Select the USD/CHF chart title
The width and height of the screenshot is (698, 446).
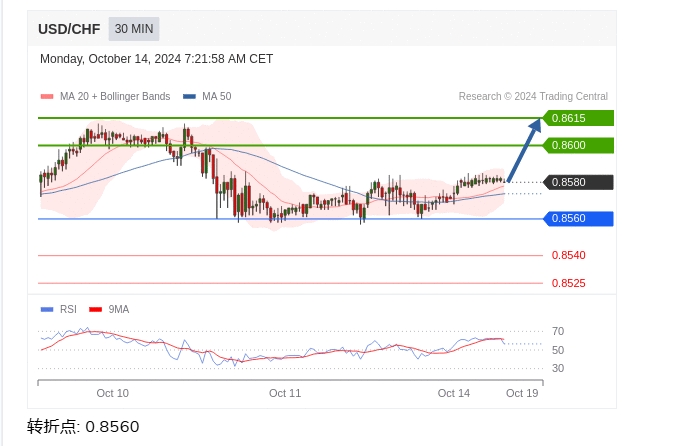(69, 29)
